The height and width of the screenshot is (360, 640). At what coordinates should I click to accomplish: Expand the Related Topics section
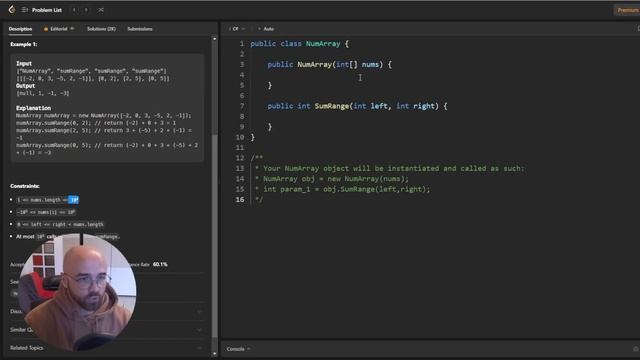click(106, 348)
